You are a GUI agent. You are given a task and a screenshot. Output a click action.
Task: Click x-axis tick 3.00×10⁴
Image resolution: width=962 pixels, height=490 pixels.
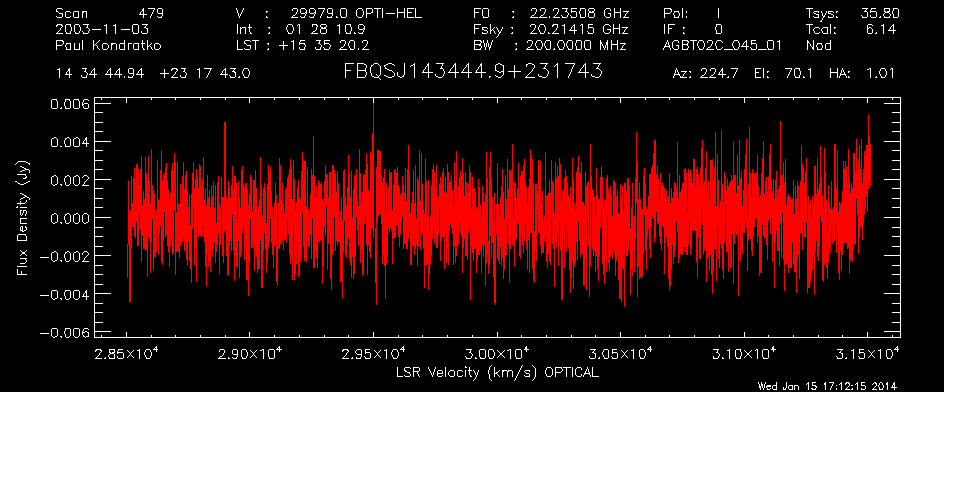point(498,353)
